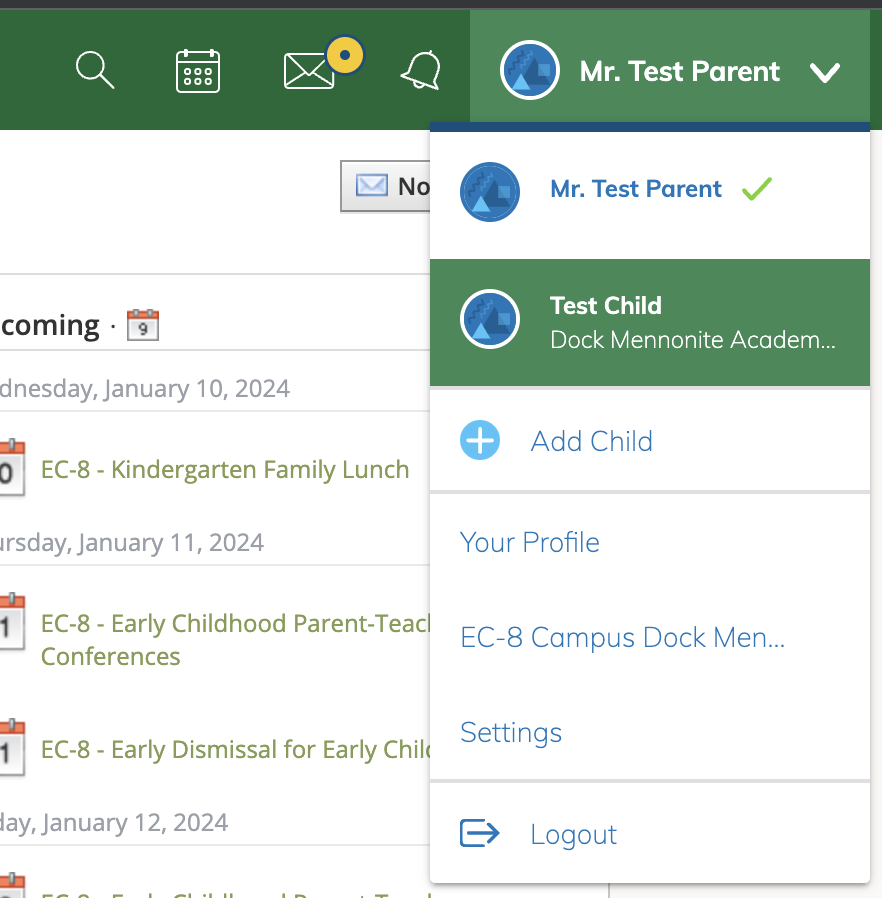The width and height of the screenshot is (882, 898).
Task: Click the Add Child plus icon
Action: pos(480,440)
